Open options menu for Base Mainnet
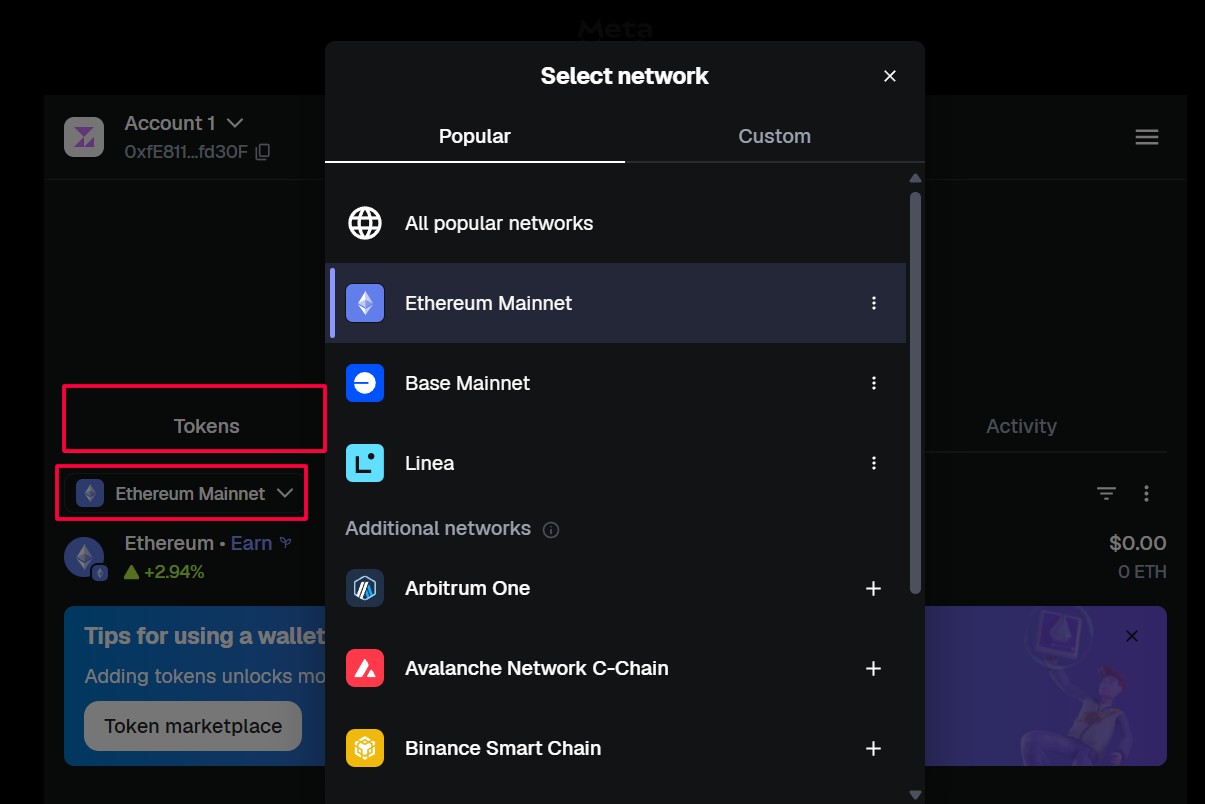 pos(874,383)
